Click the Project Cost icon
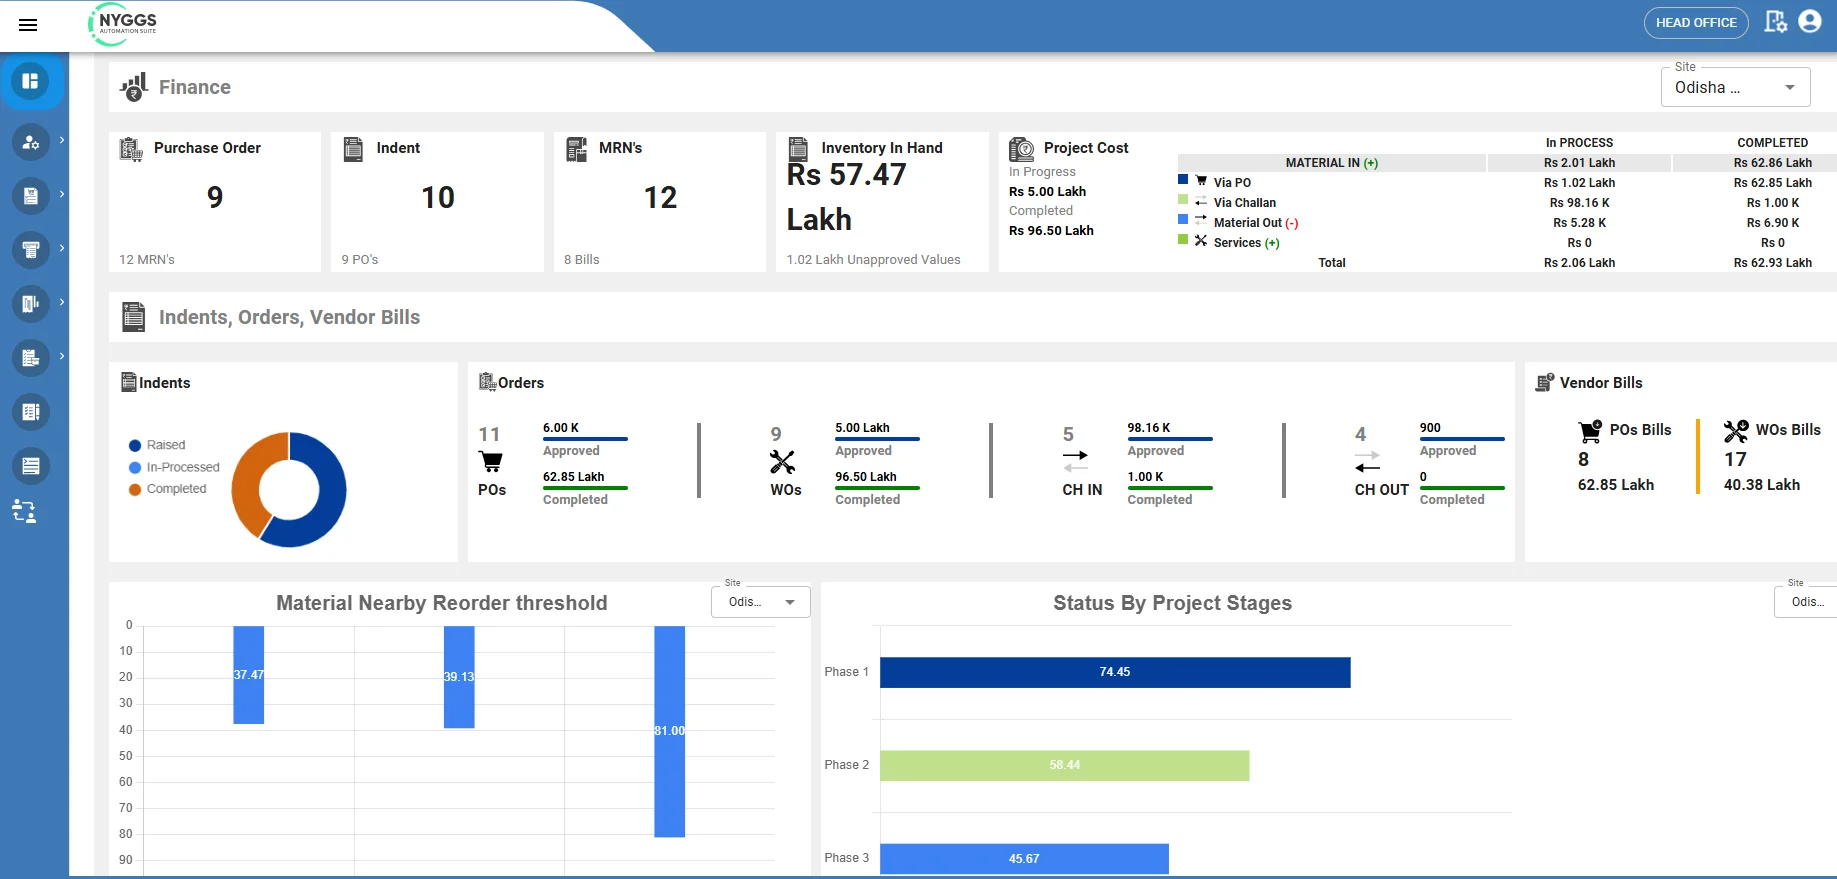Image resolution: width=1837 pixels, height=879 pixels. click(1021, 149)
